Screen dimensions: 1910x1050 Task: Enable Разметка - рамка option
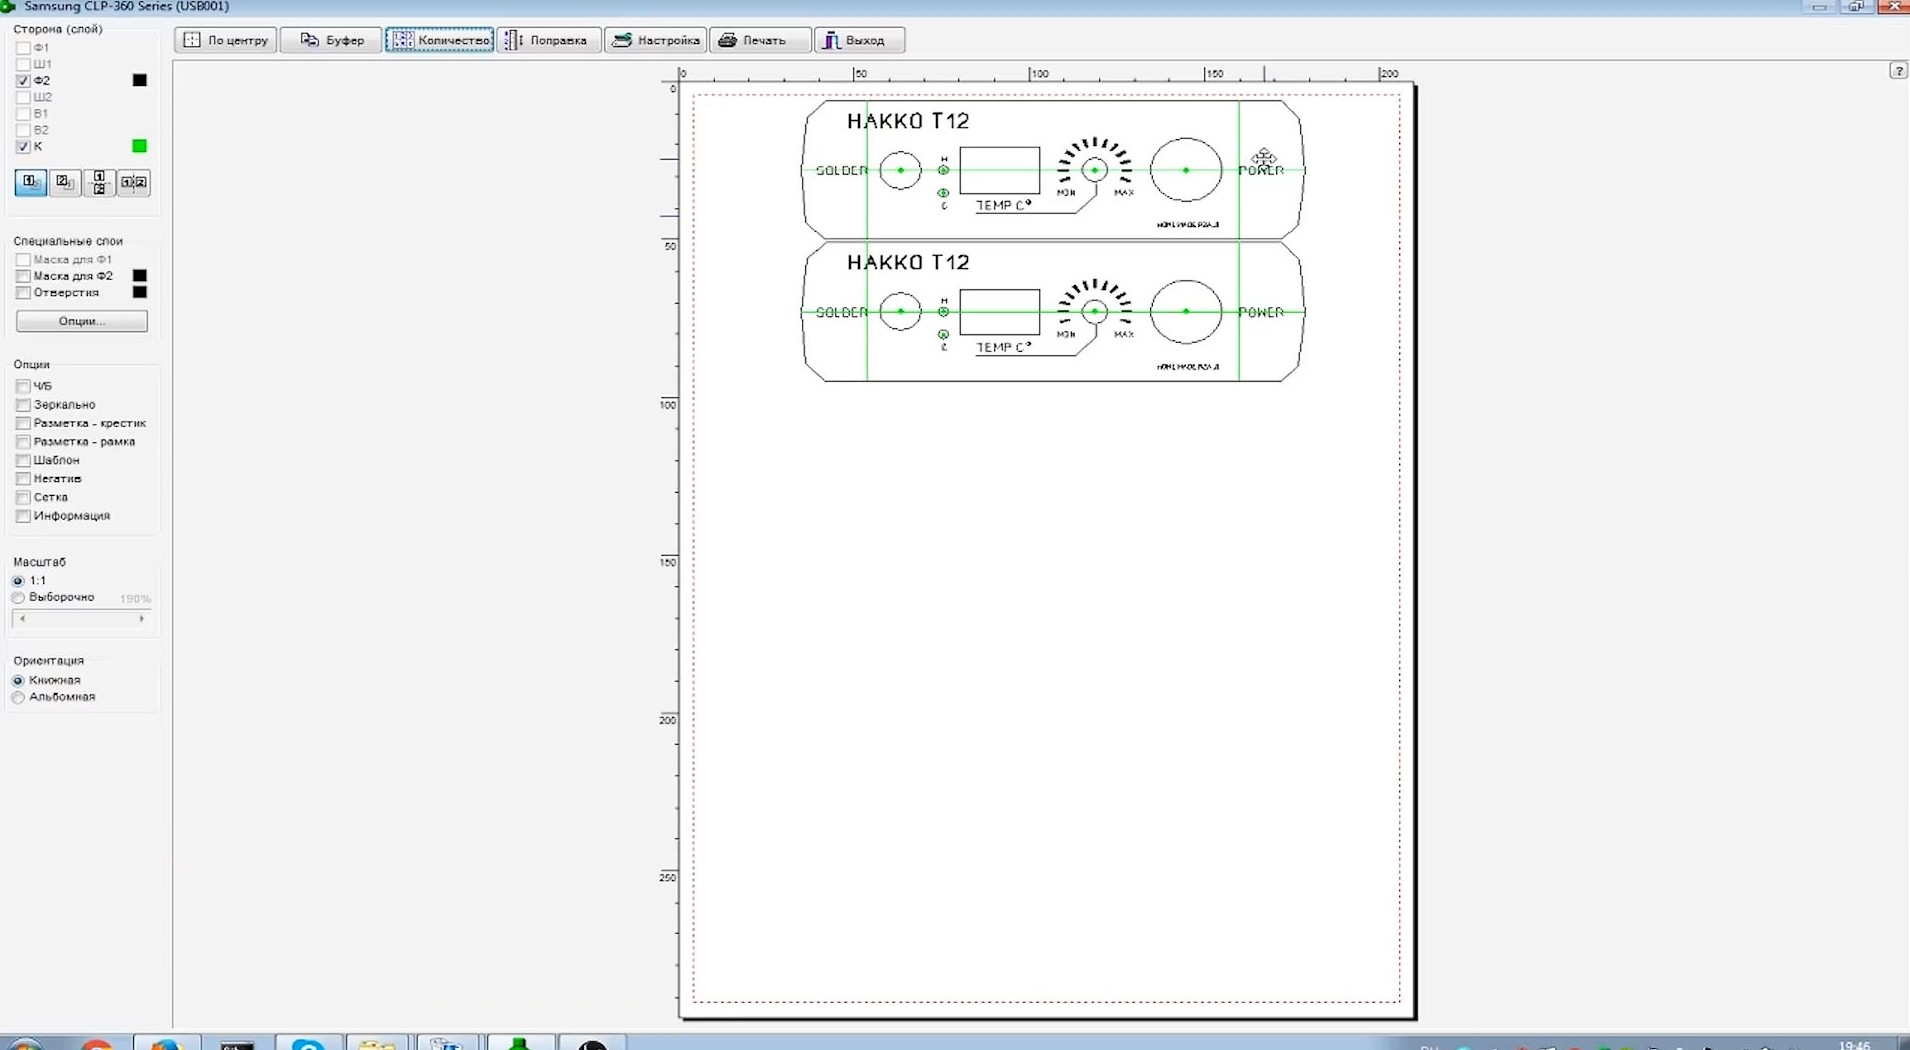click(x=23, y=441)
